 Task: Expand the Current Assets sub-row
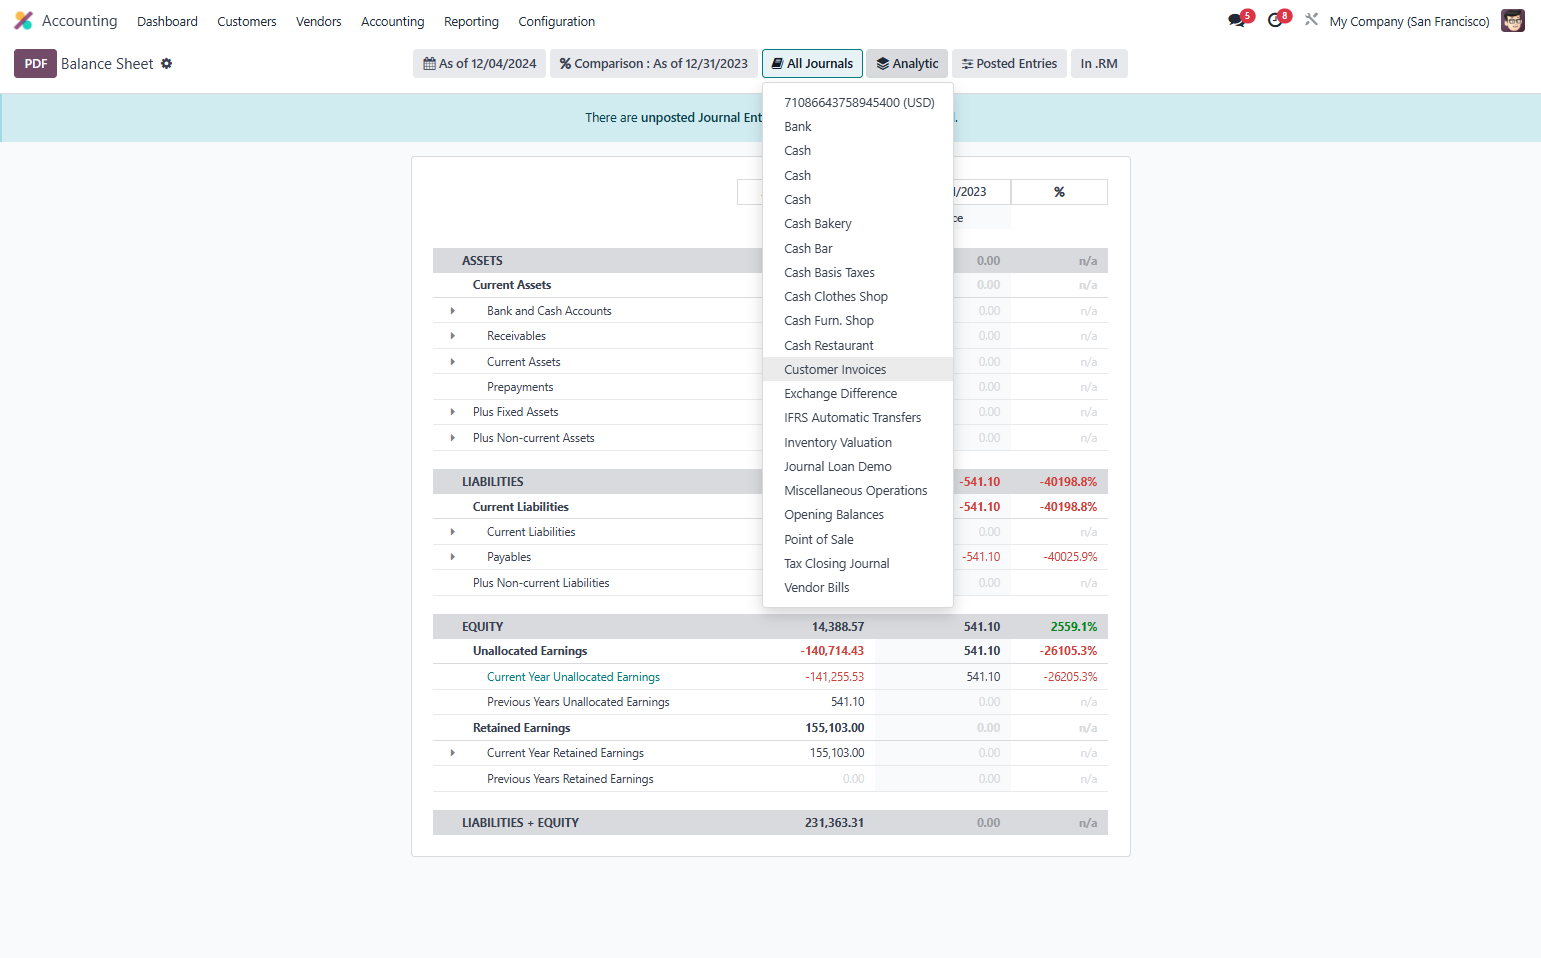[453, 362]
